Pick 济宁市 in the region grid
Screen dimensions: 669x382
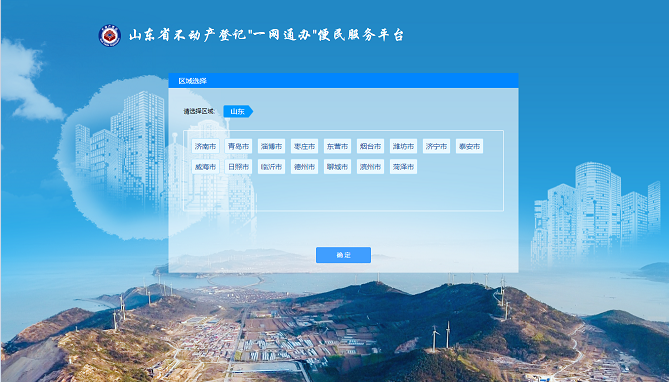pos(436,146)
